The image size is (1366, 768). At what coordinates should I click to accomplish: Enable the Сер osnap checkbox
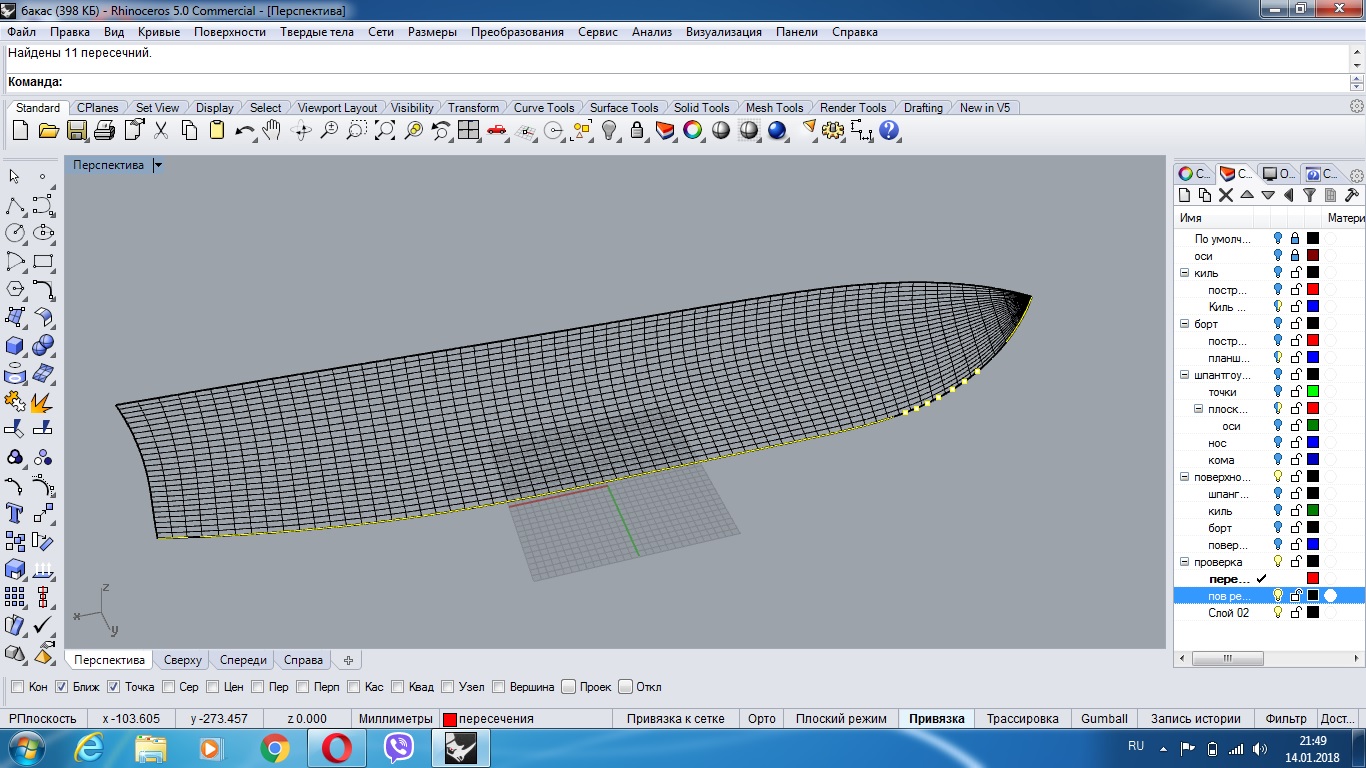(168, 687)
